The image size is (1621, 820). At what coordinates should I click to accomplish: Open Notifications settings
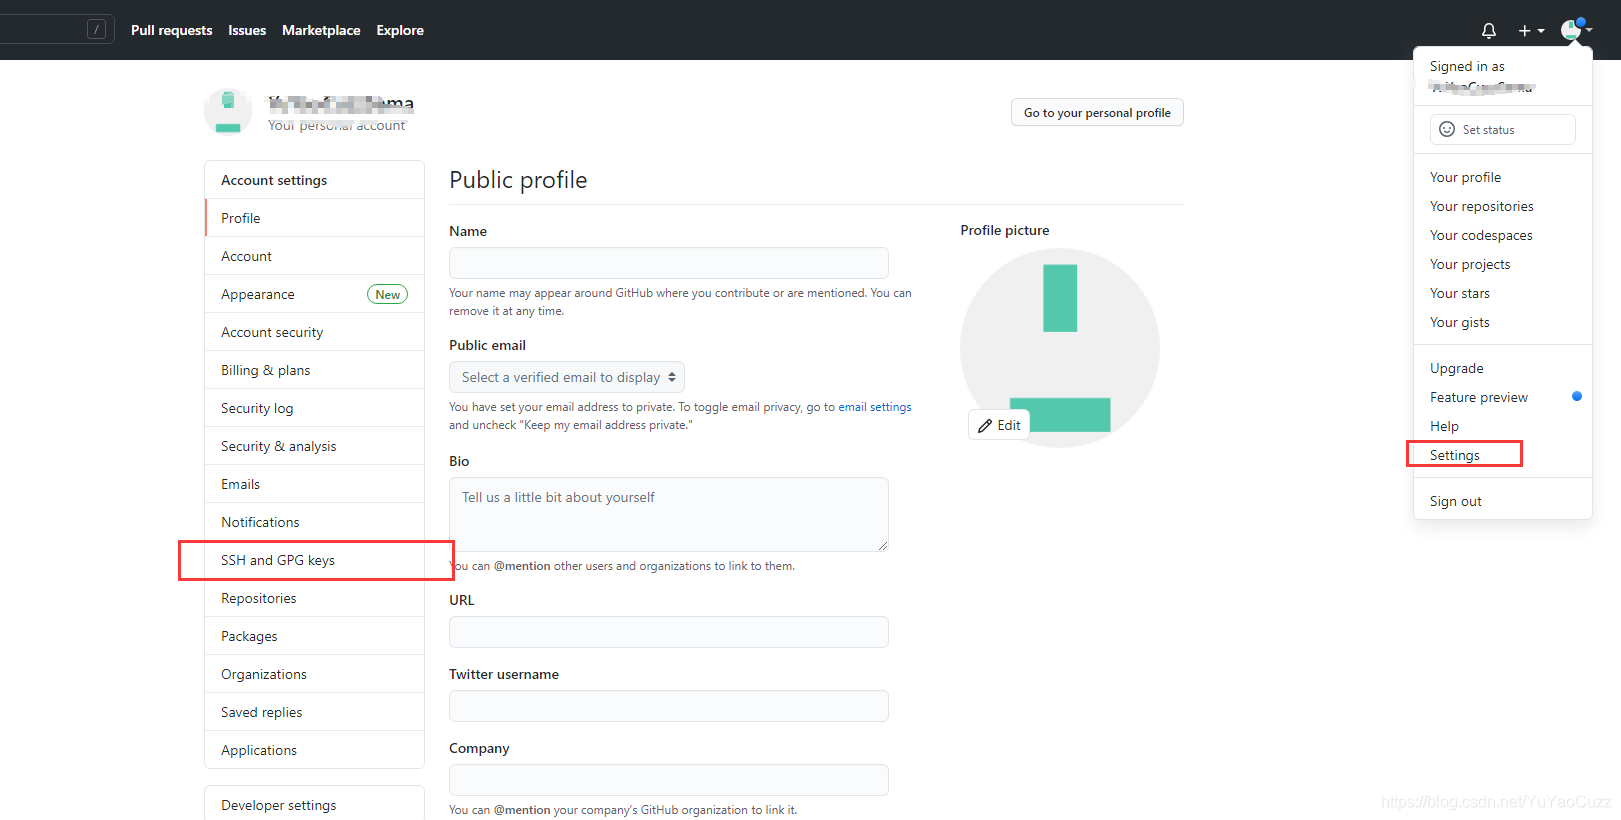pos(315,522)
